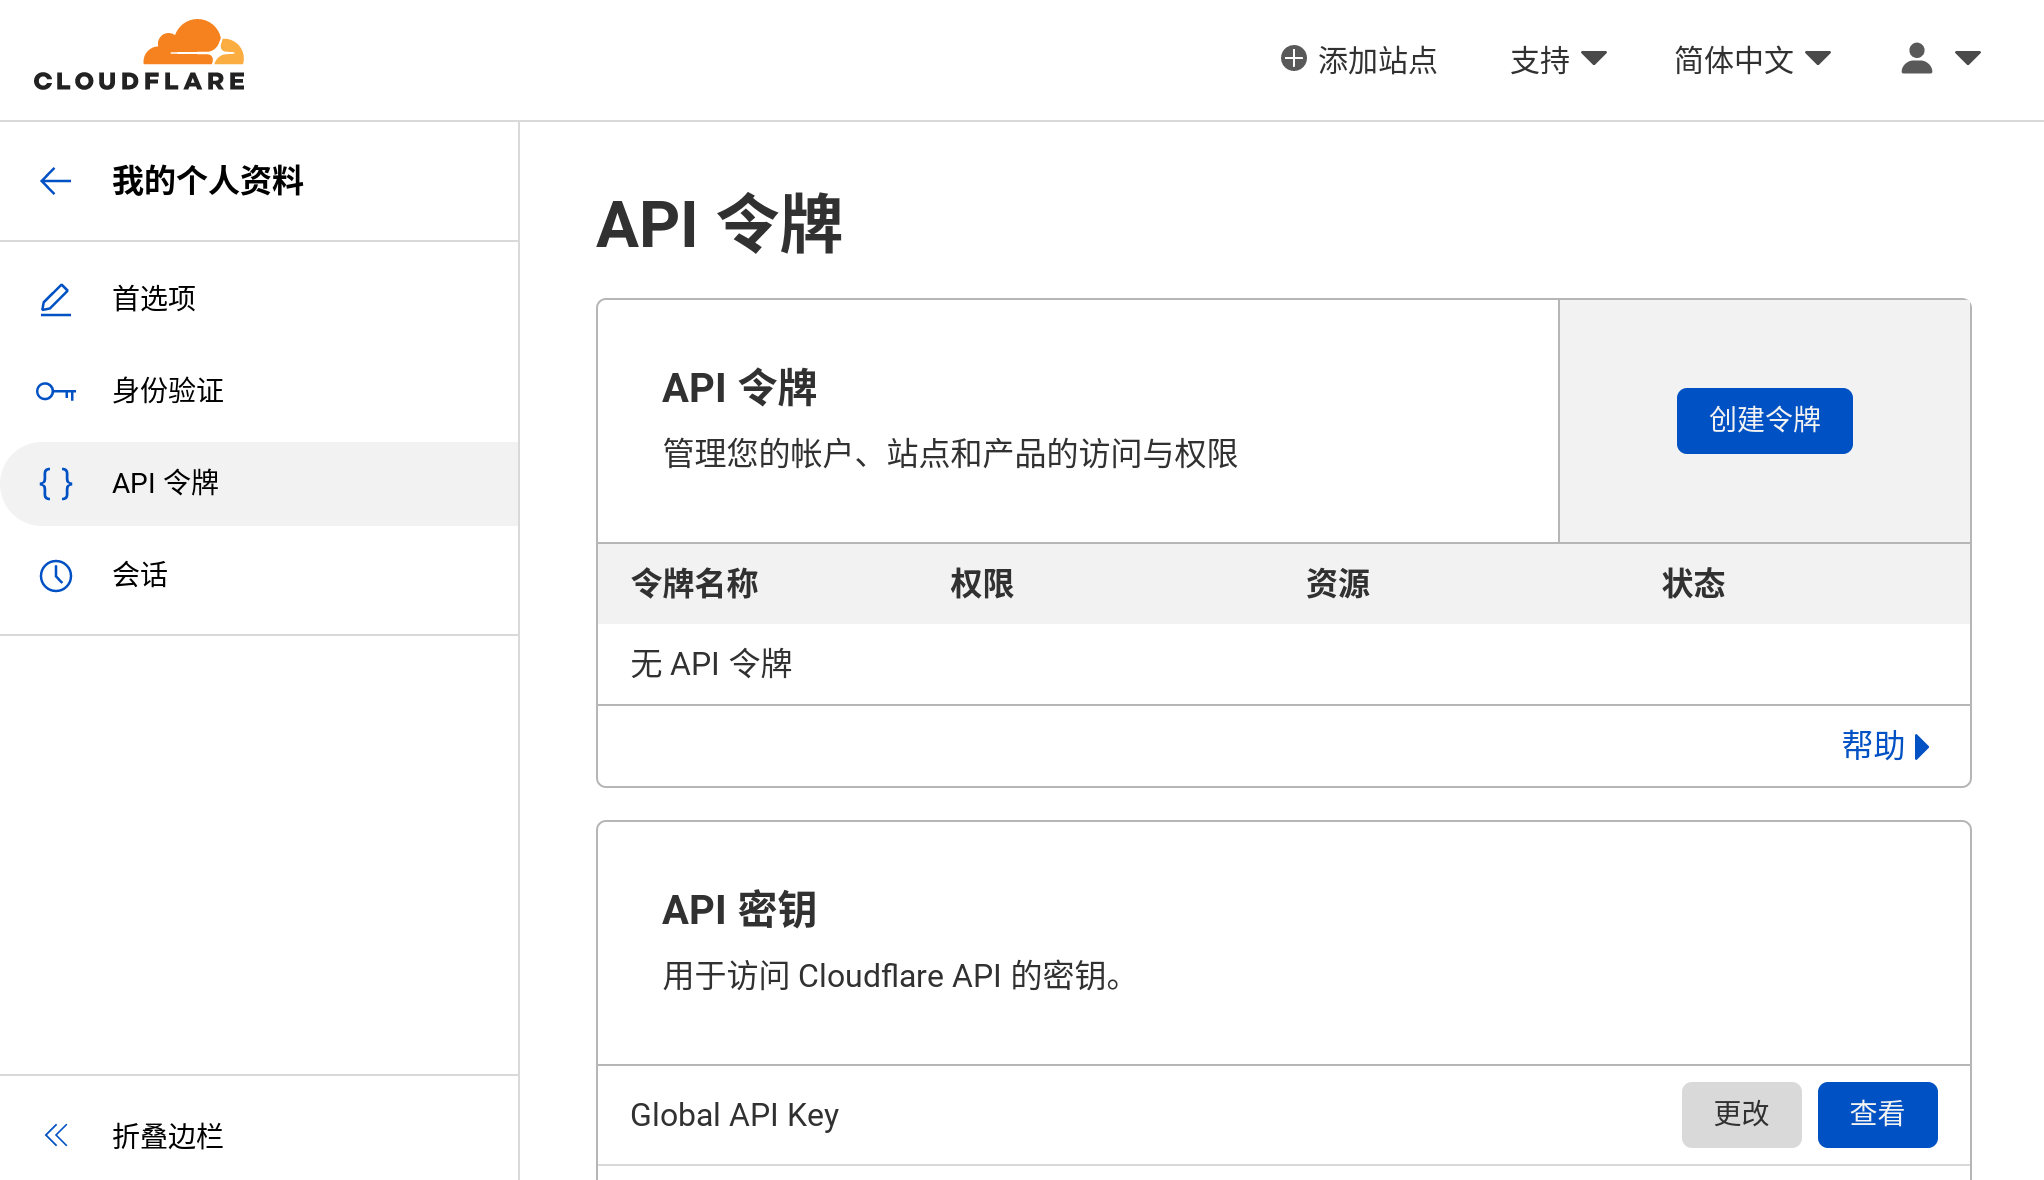
Task: Expand the 支持 dropdown
Action: pos(1558,60)
